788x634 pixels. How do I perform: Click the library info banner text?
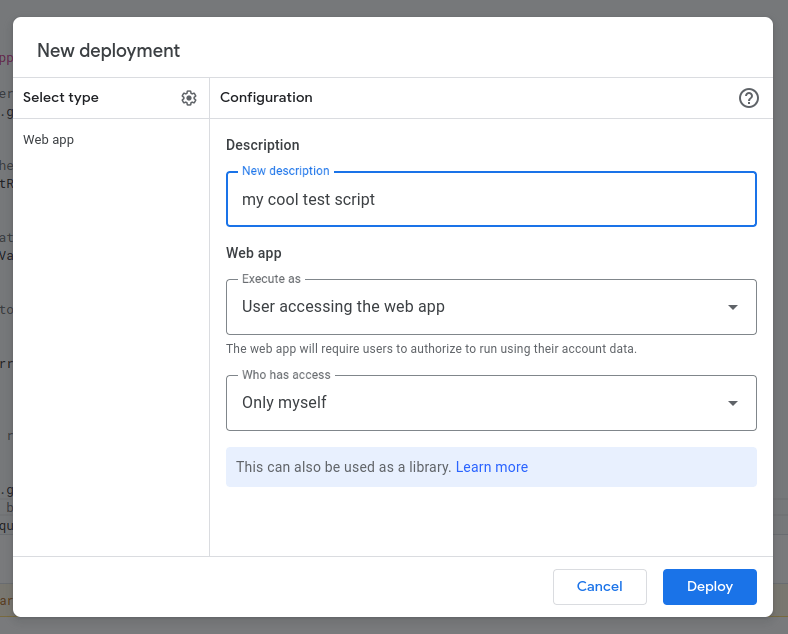point(344,467)
